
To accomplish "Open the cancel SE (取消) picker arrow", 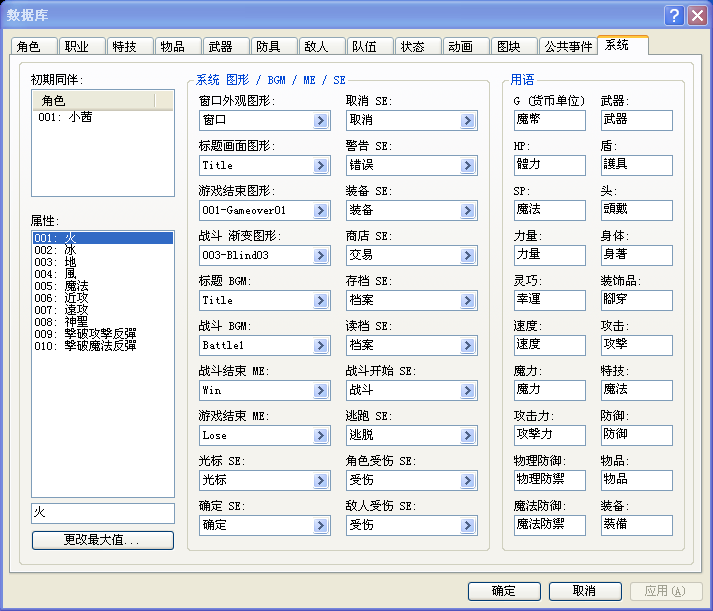I will point(467,120).
